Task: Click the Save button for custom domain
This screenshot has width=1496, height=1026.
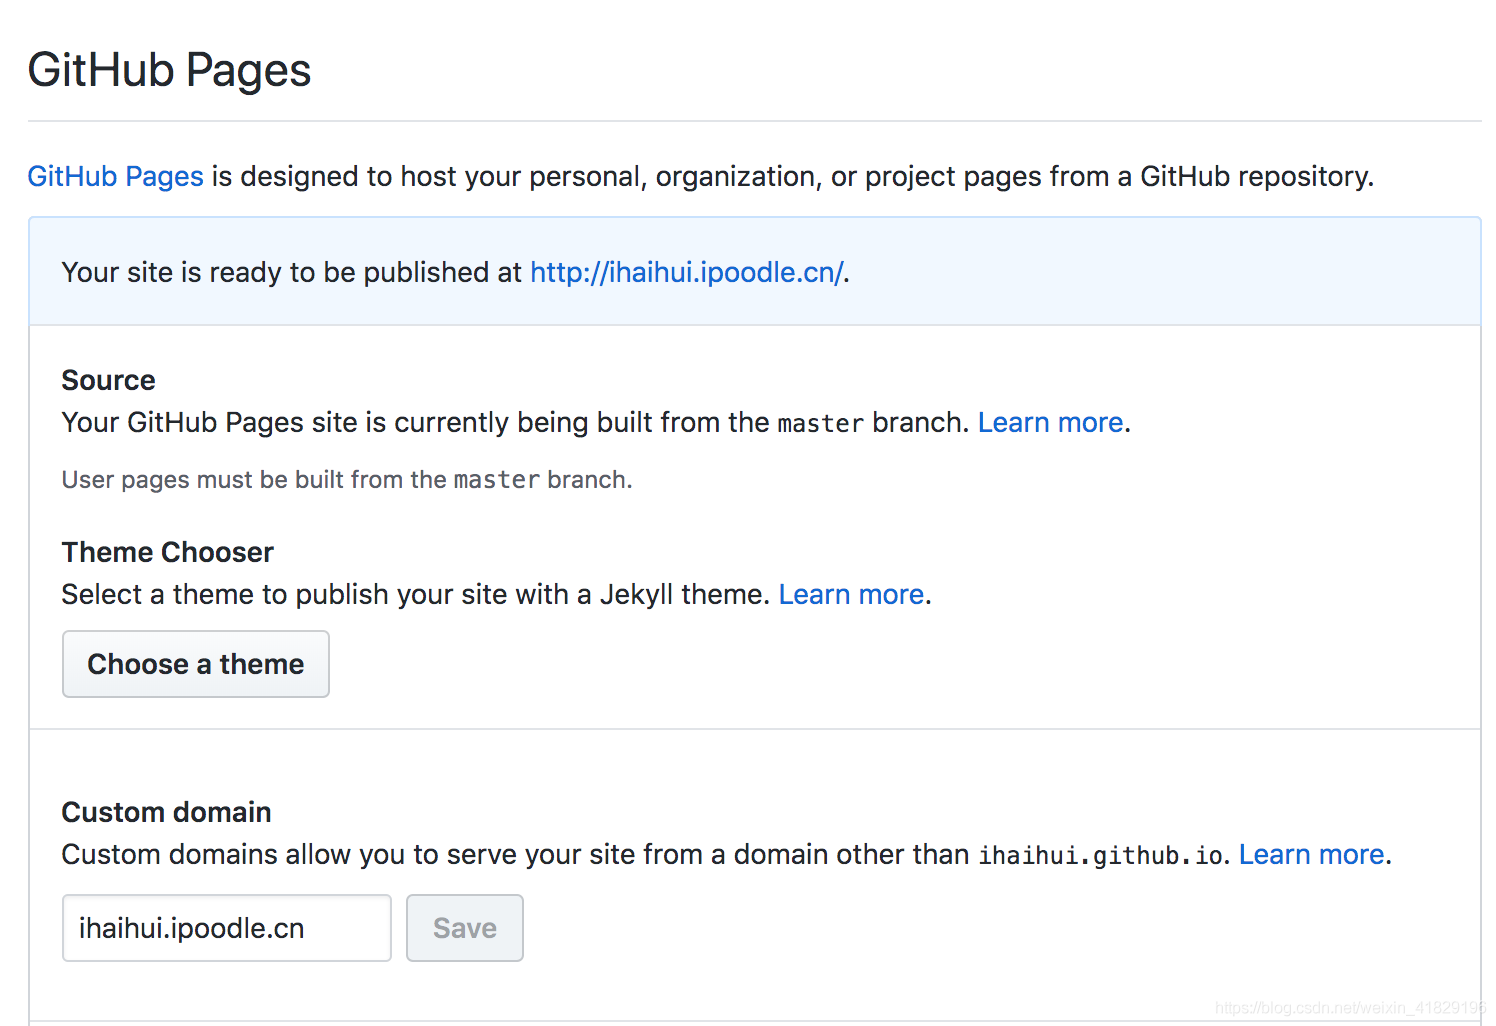Action: pos(464,928)
